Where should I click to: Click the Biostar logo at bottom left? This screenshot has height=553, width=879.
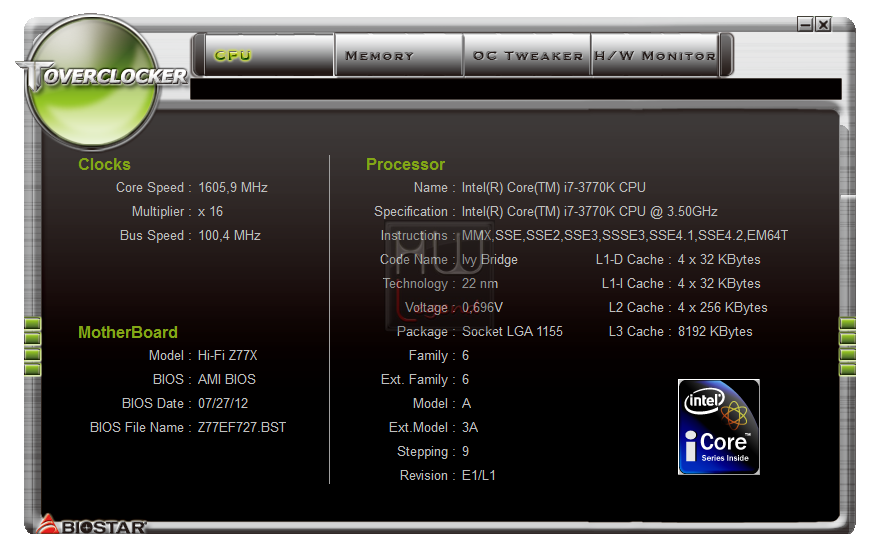[x=91, y=524]
